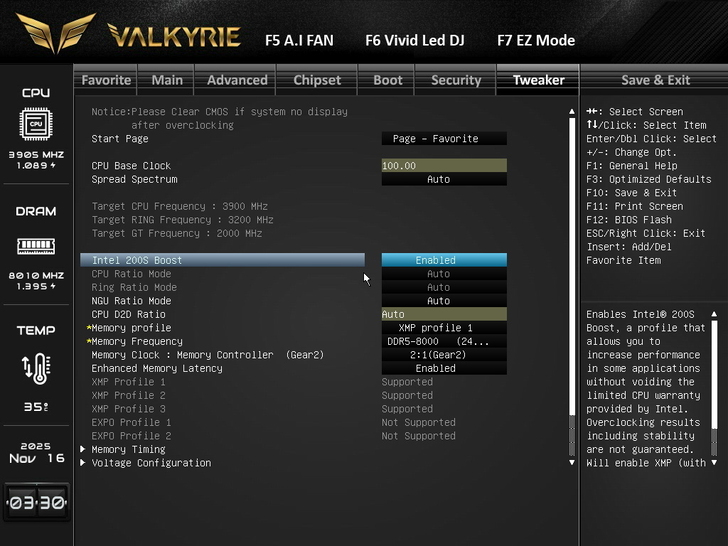Switch to the Boot tab
This screenshot has width=728, height=546.
click(x=387, y=80)
